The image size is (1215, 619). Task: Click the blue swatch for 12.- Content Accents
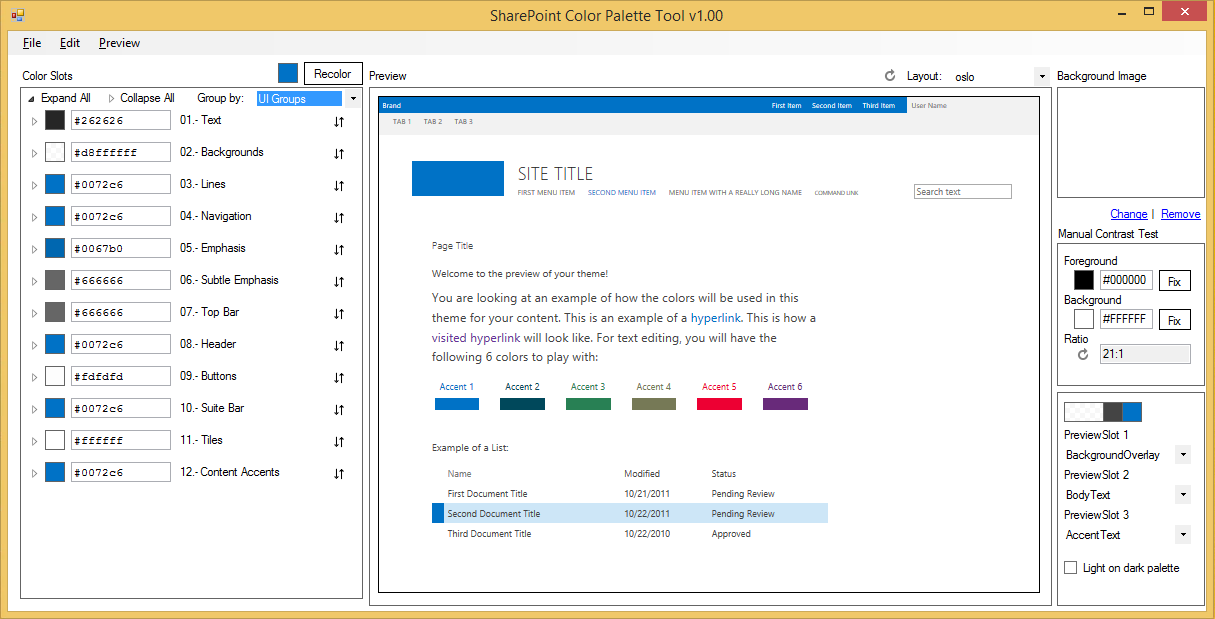(55, 472)
